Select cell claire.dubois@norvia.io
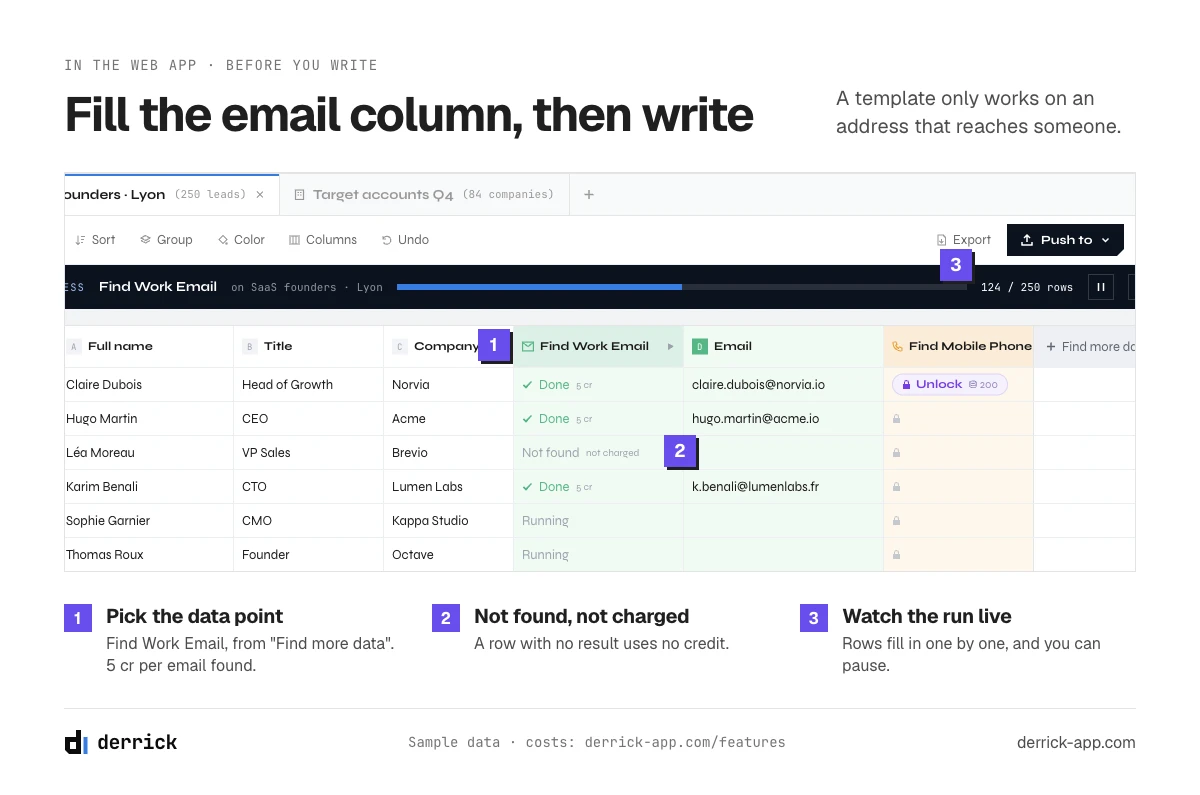This screenshot has width=1200, height=795. (x=783, y=385)
